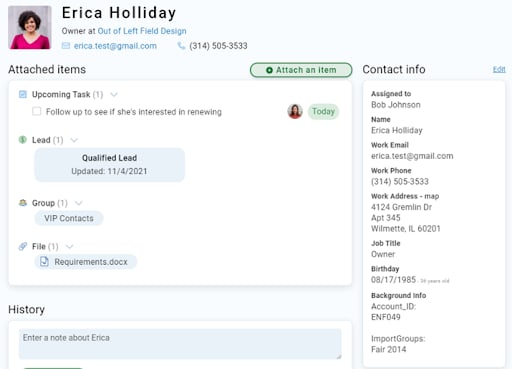Open the Qualified Lead card
The height and width of the screenshot is (369, 512).
click(109, 165)
